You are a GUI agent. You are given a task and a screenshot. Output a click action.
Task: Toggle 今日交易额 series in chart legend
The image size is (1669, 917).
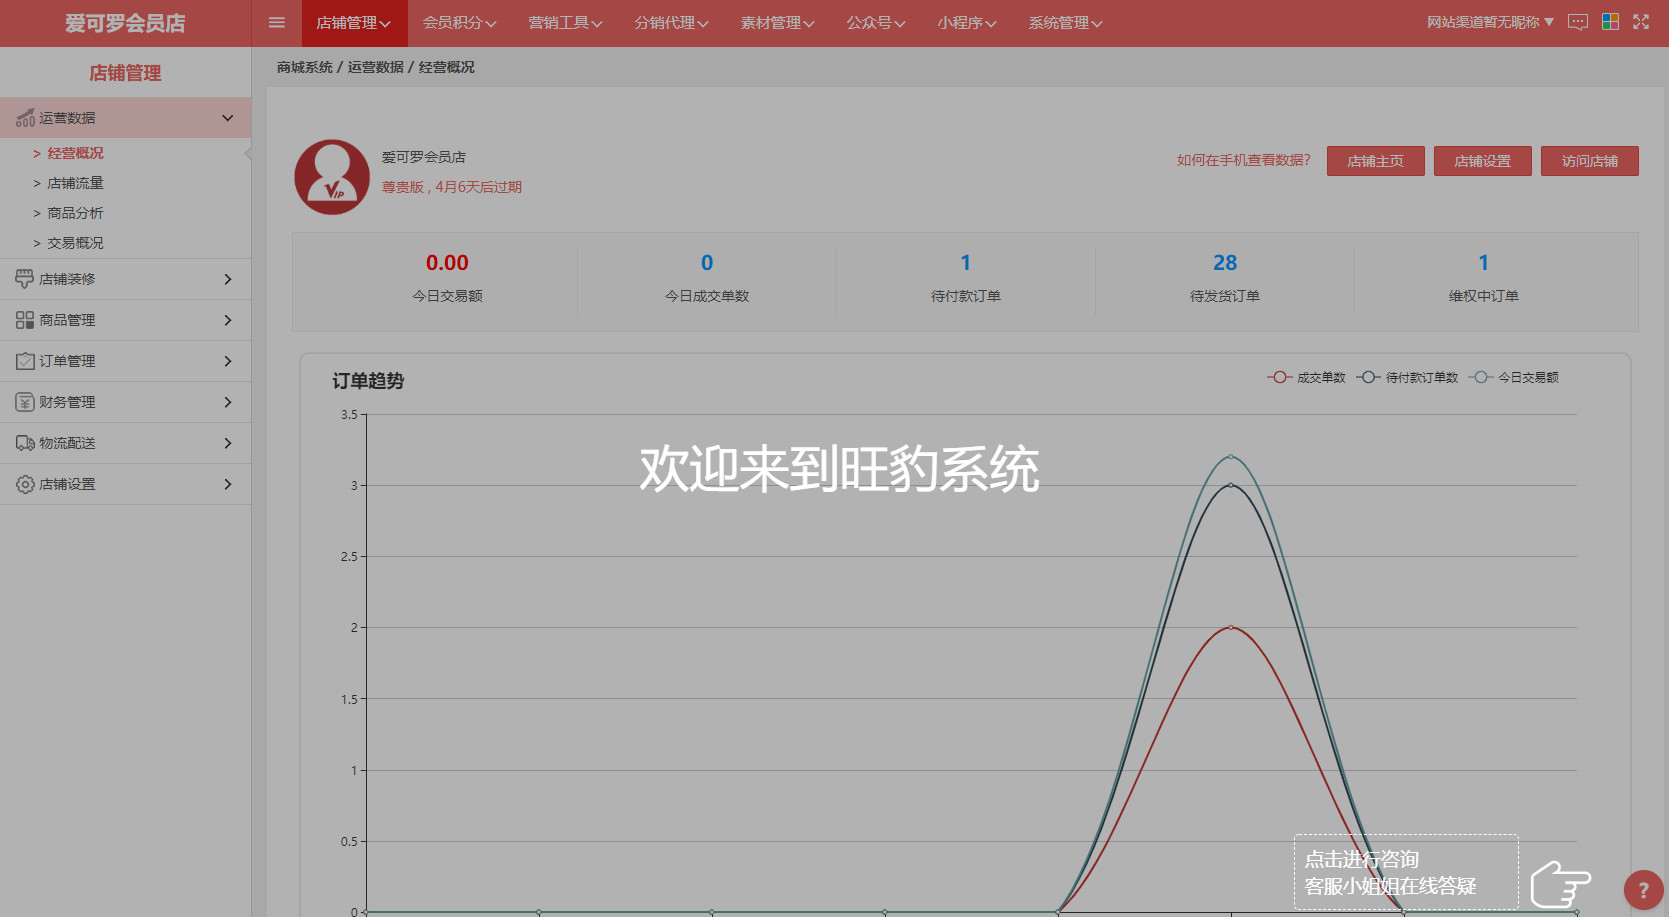tap(1514, 377)
